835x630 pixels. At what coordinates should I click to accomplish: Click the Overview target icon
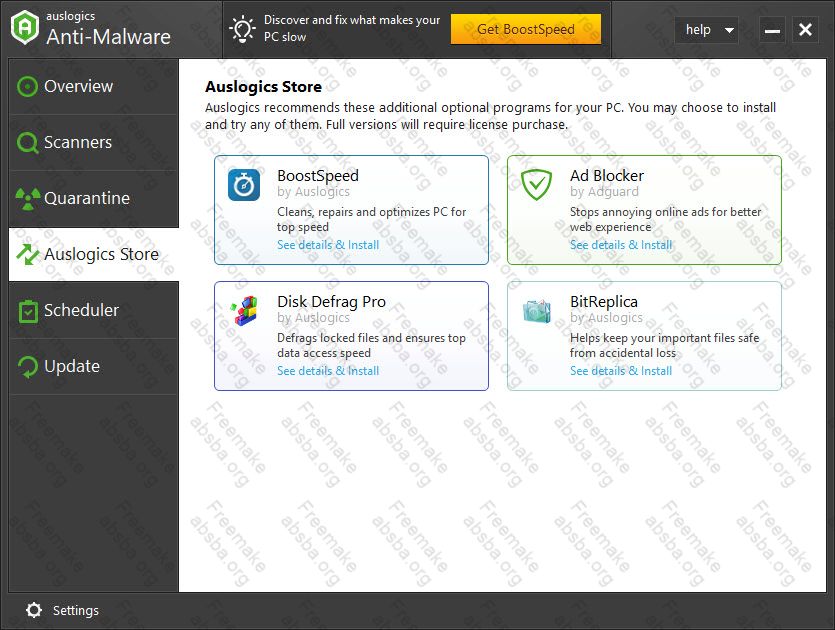tap(27, 86)
